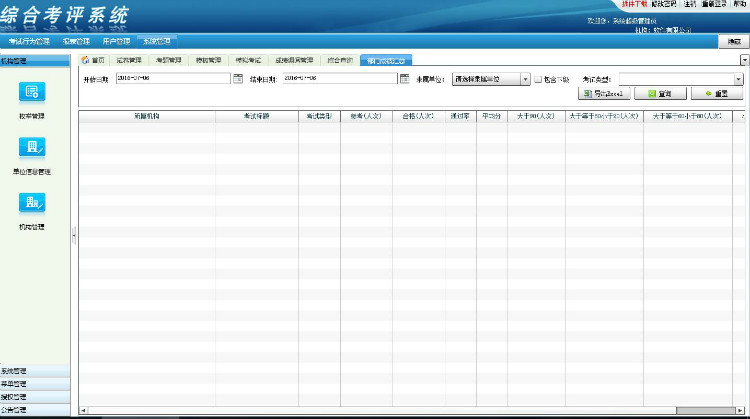This screenshot has height=419, width=750.
Task: Click left arrow of horizontal scrollbar
Action: pyautogui.click(x=83, y=410)
